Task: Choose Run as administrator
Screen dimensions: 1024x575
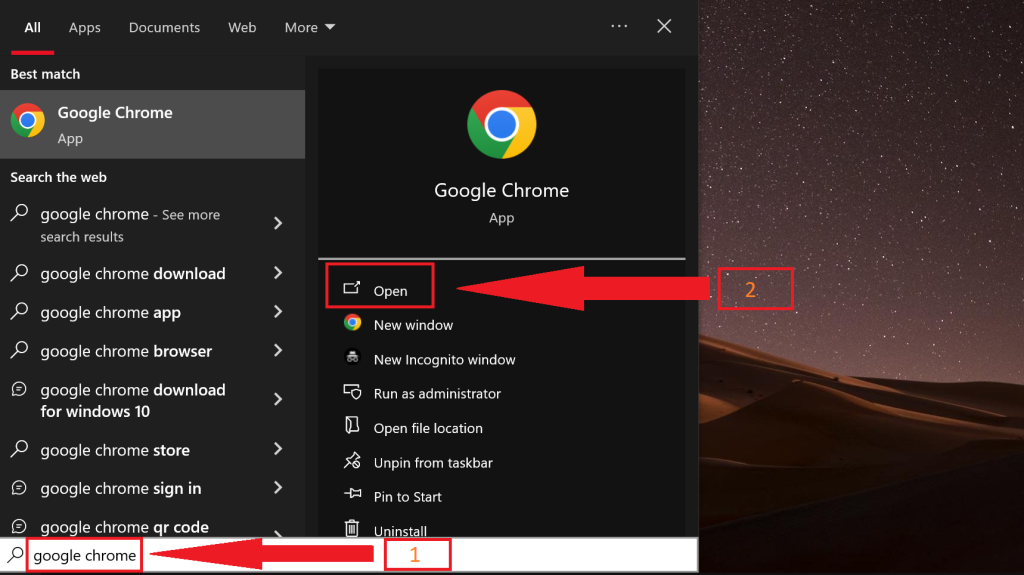Action: coord(437,393)
